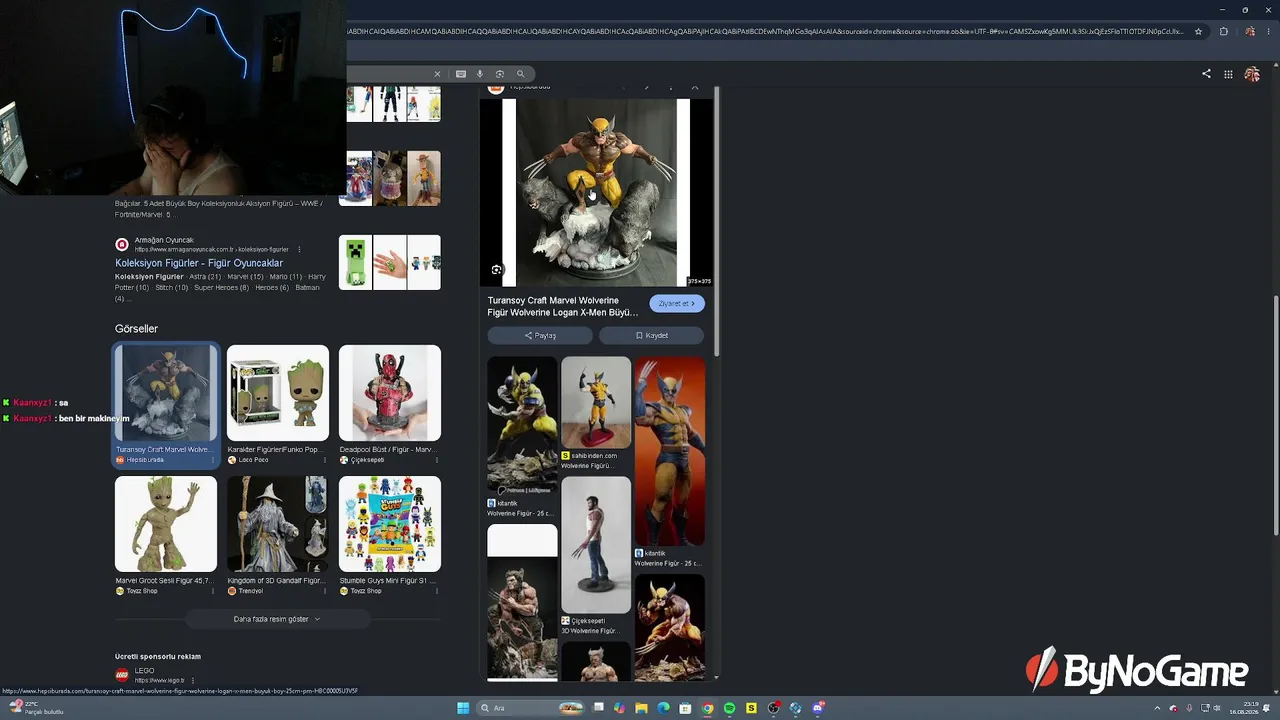Open the weather widget in the taskbar
The image size is (1280, 720).
pyautogui.click(x=37, y=708)
